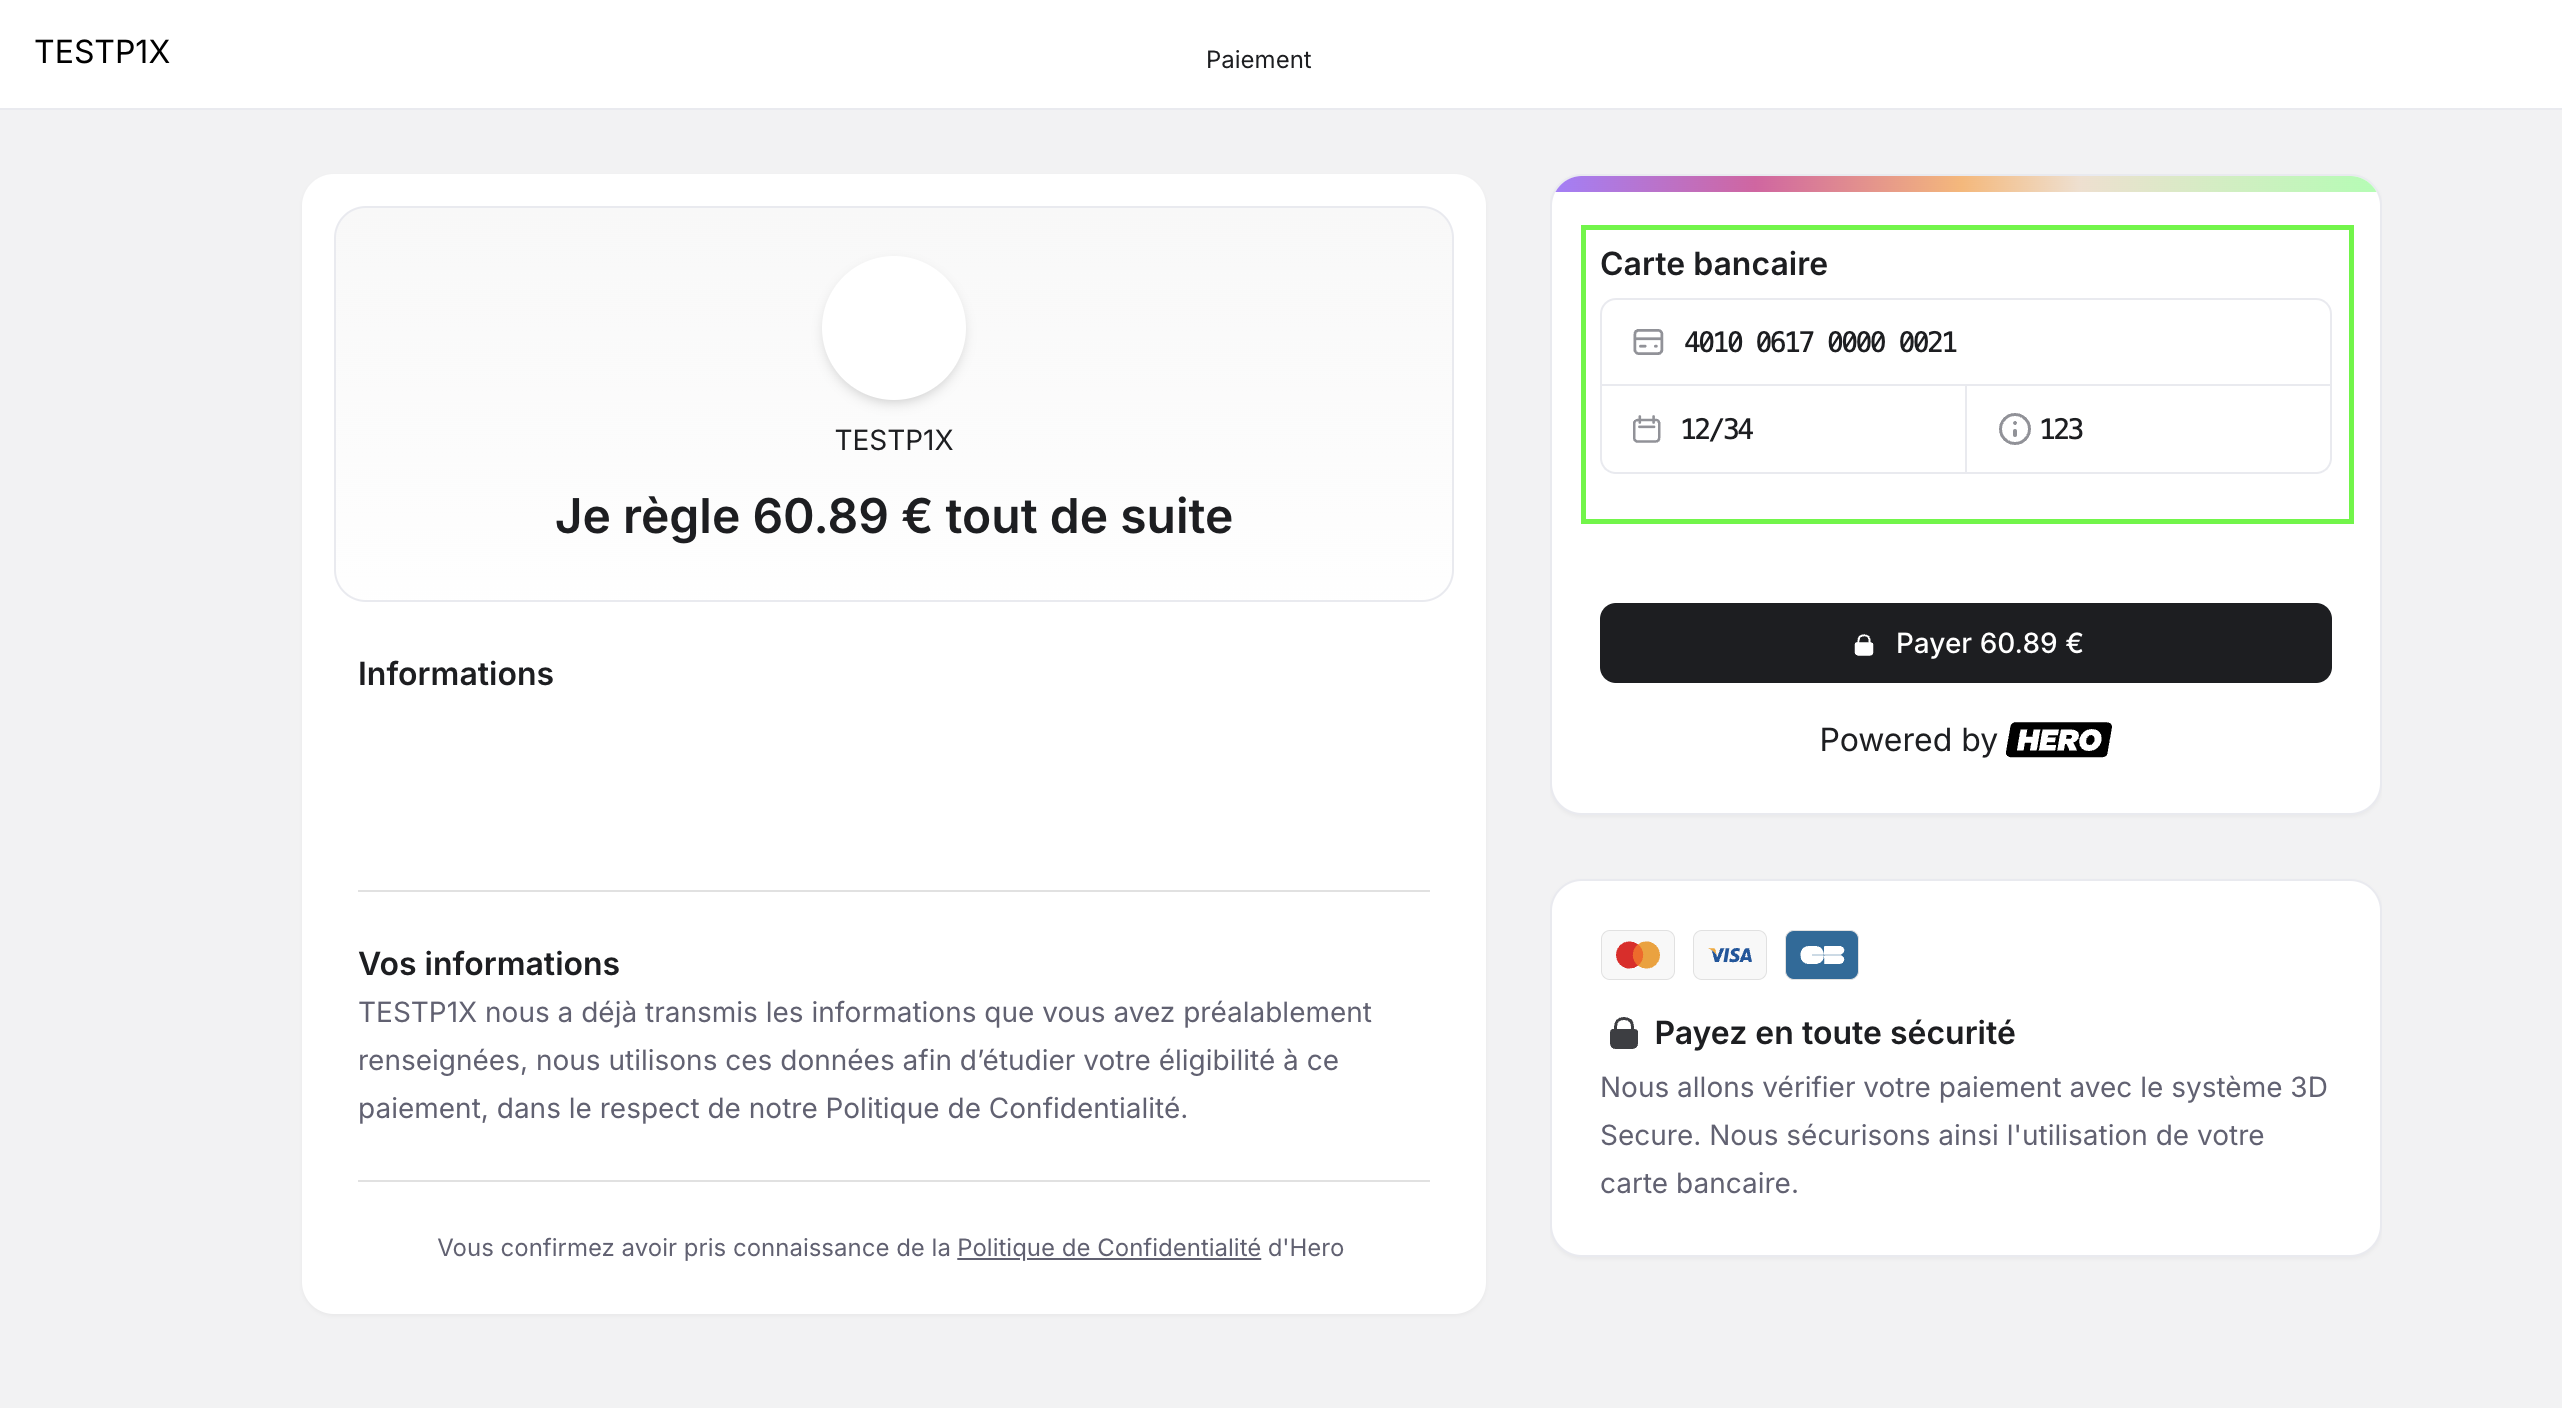Screen dimensions: 2562x1408
Task: Click the Visa card logo
Action: (1730, 955)
